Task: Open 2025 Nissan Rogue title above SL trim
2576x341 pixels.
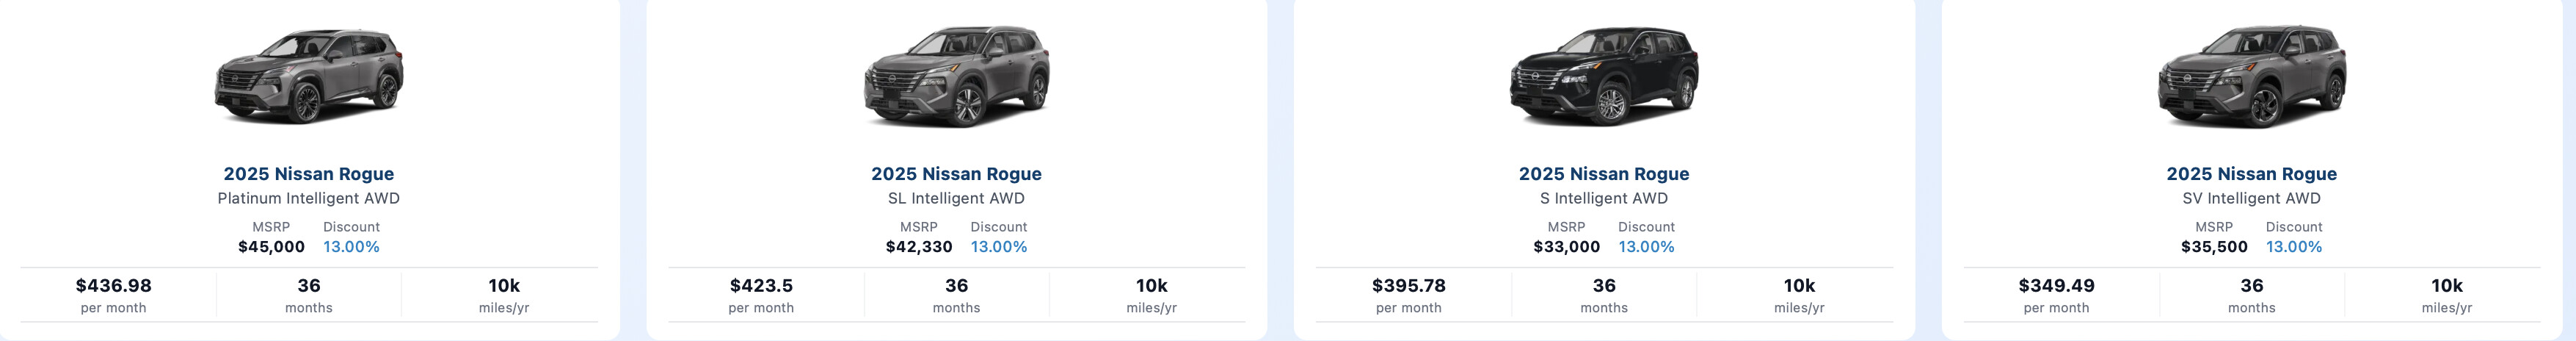Action: pos(956,174)
